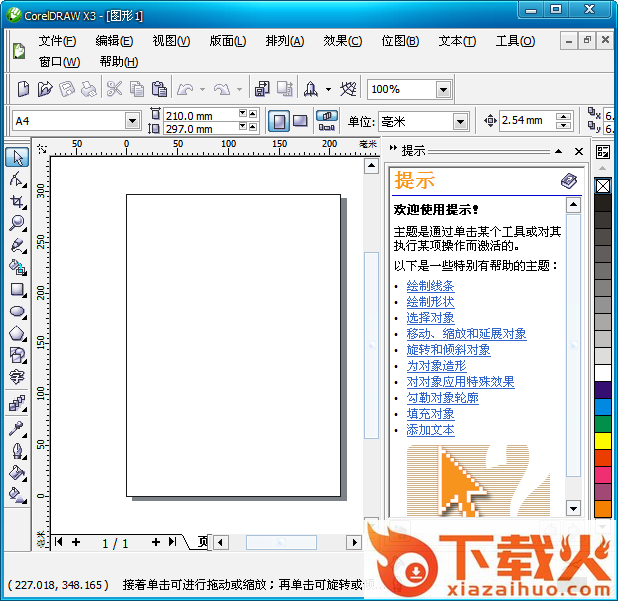Click the Paste clipboard icon

pyautogui.click(x=159, y=89)
